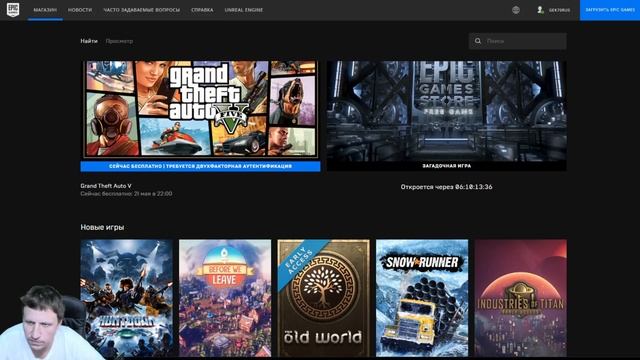
Task: Select the Найти tab
Action: (89, 41)
